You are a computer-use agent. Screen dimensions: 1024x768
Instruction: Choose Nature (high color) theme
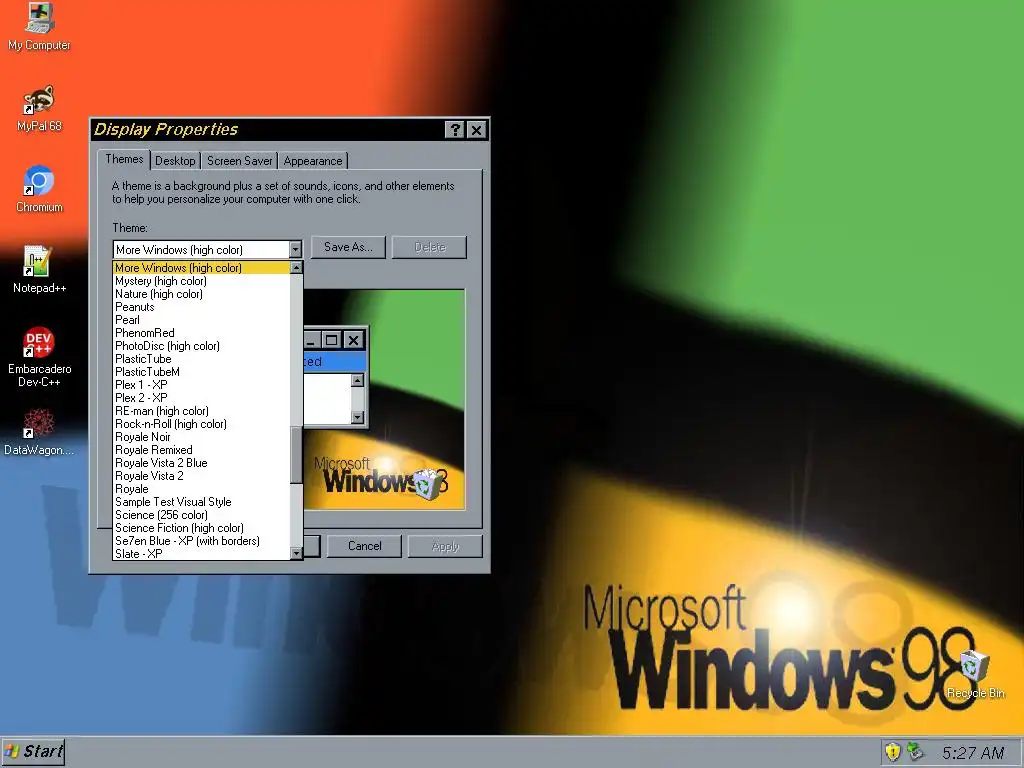[x=201, y=294]
